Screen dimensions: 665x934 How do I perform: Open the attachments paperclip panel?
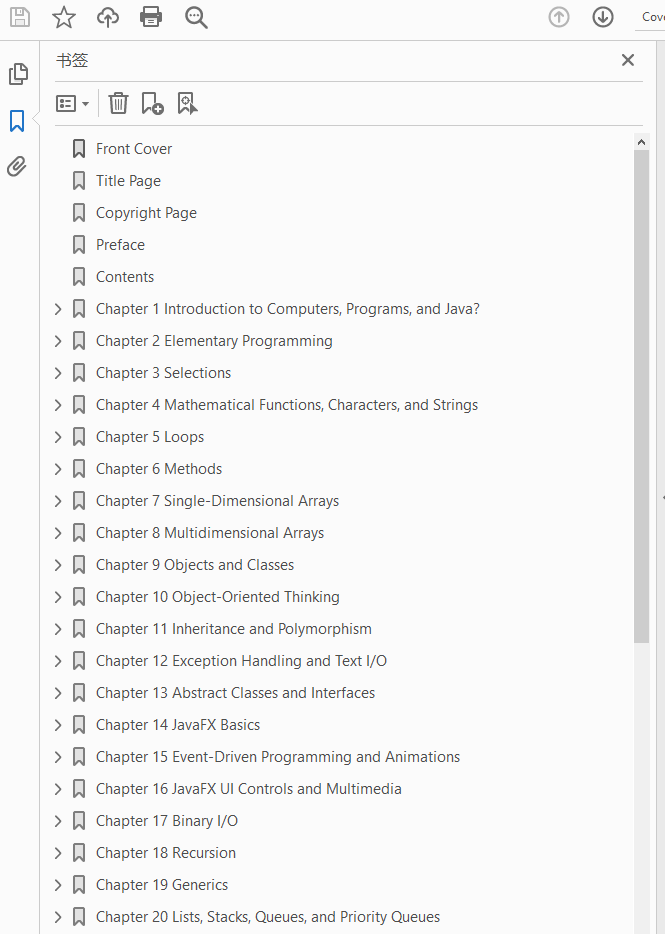coord(17,167)
